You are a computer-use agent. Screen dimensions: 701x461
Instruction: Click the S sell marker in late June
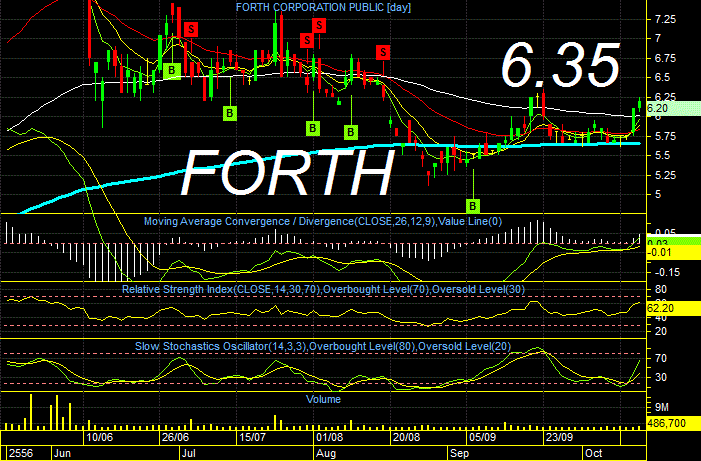point(191,30)
